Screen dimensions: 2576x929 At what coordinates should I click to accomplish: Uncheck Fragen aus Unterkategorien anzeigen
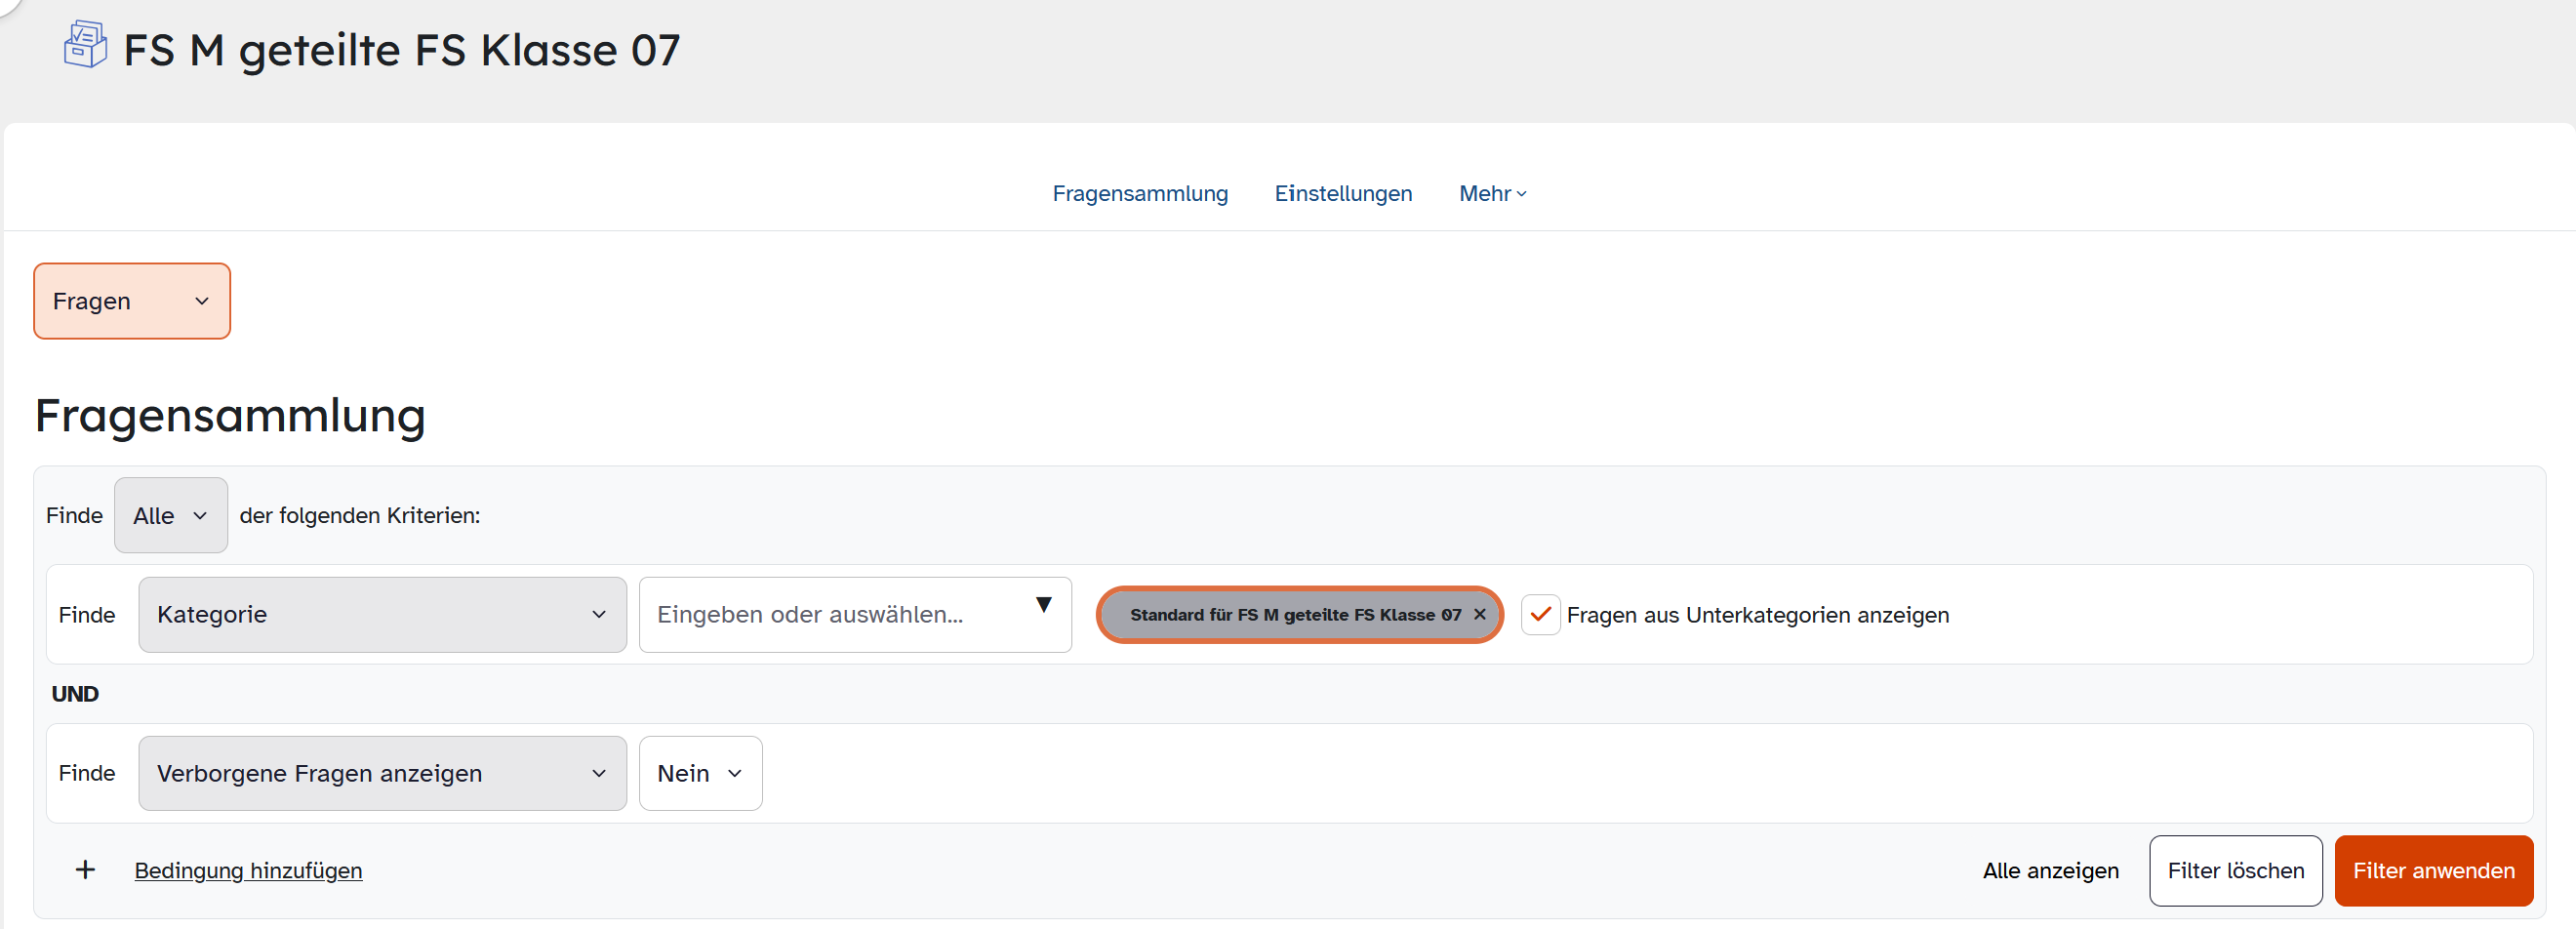(1541, 615)
